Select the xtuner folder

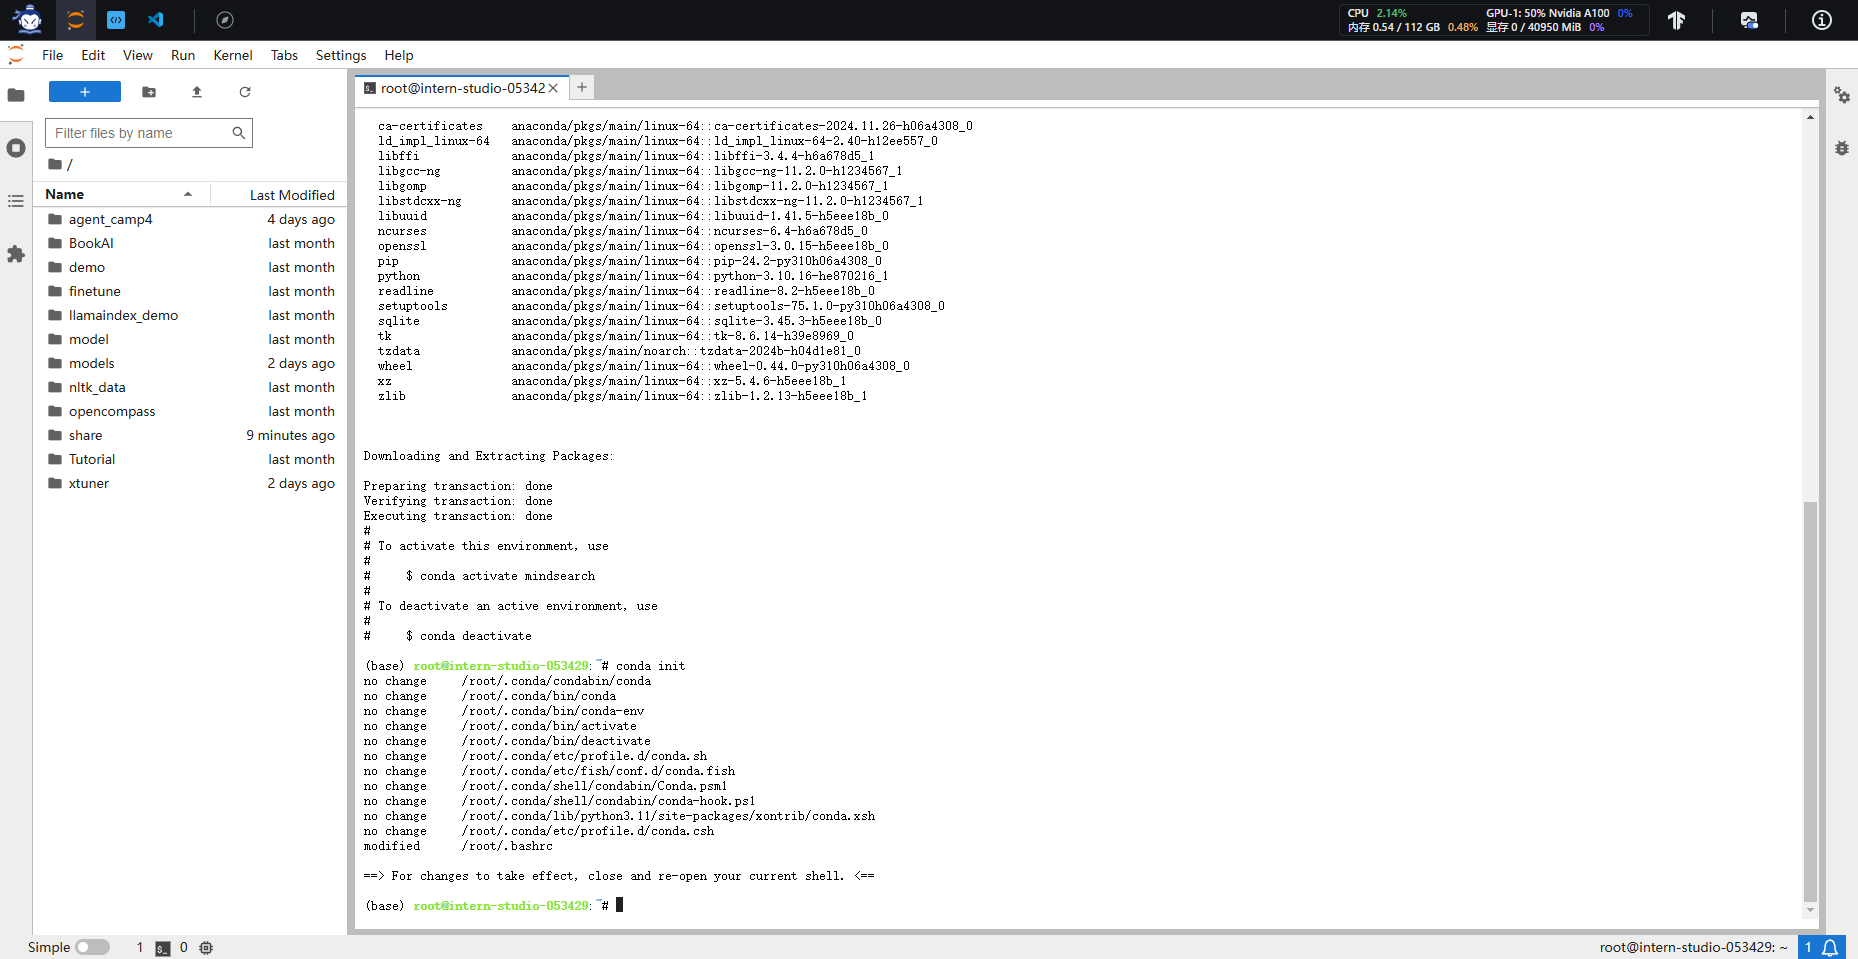click(x=190, y=483)
